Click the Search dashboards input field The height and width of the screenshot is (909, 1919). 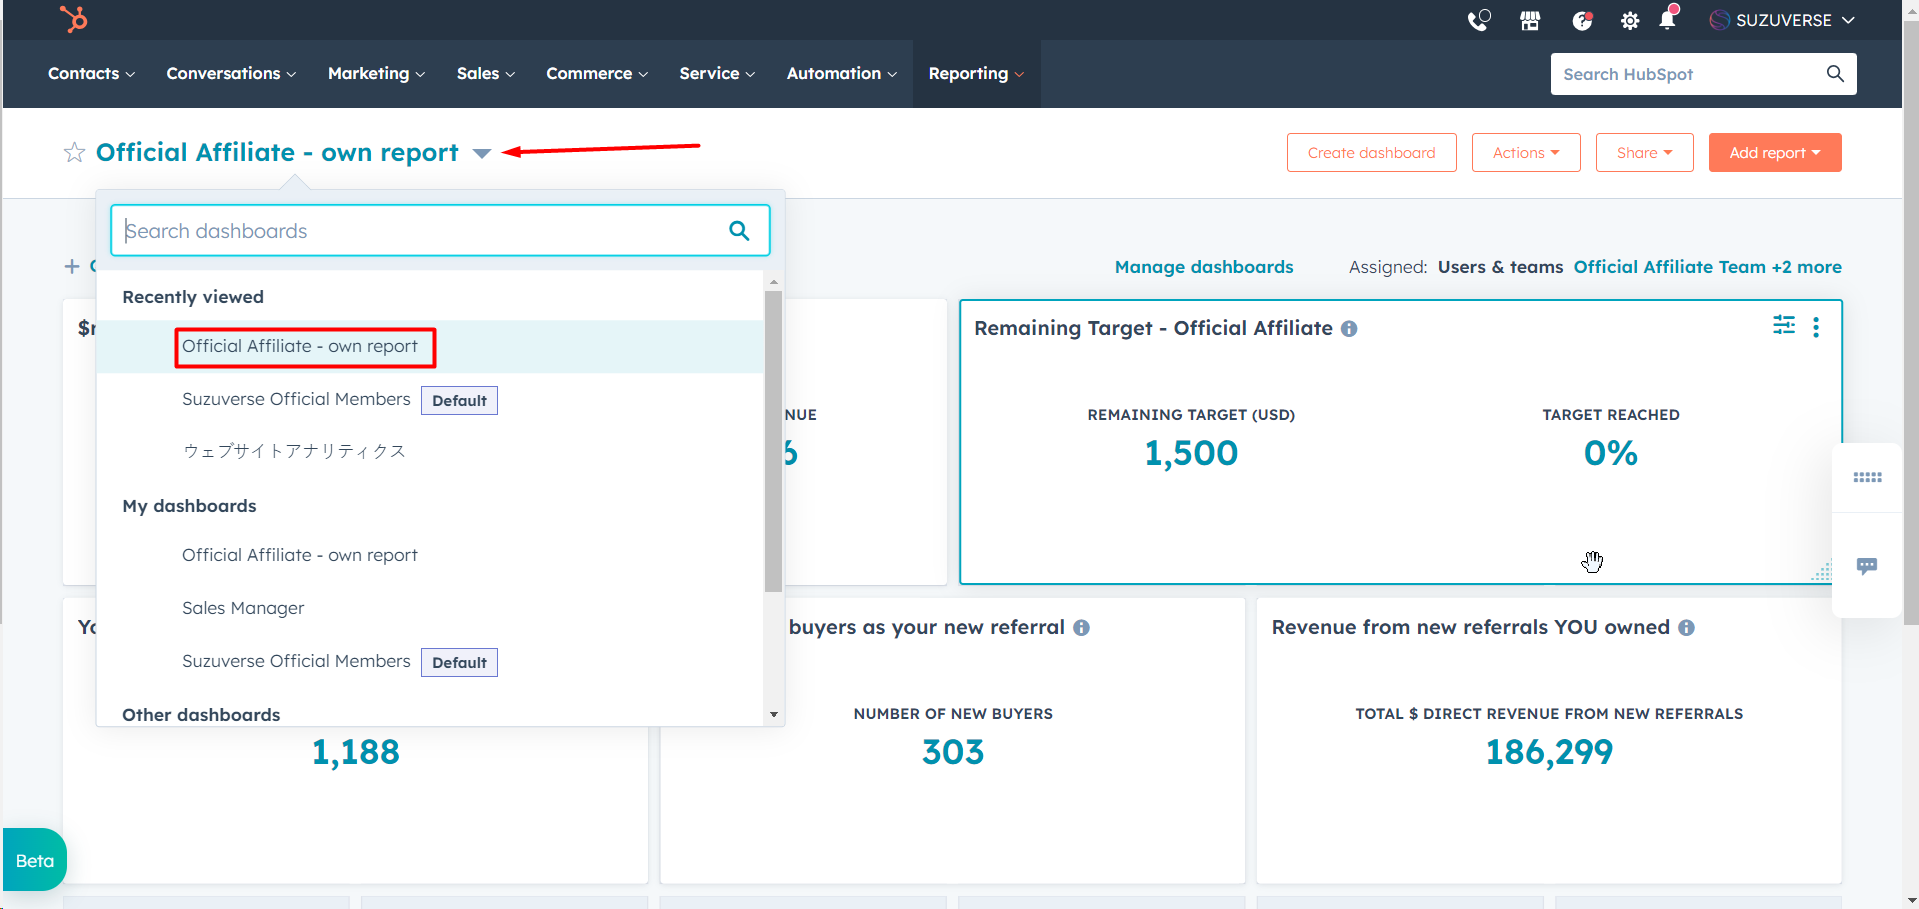coord(420,231)
